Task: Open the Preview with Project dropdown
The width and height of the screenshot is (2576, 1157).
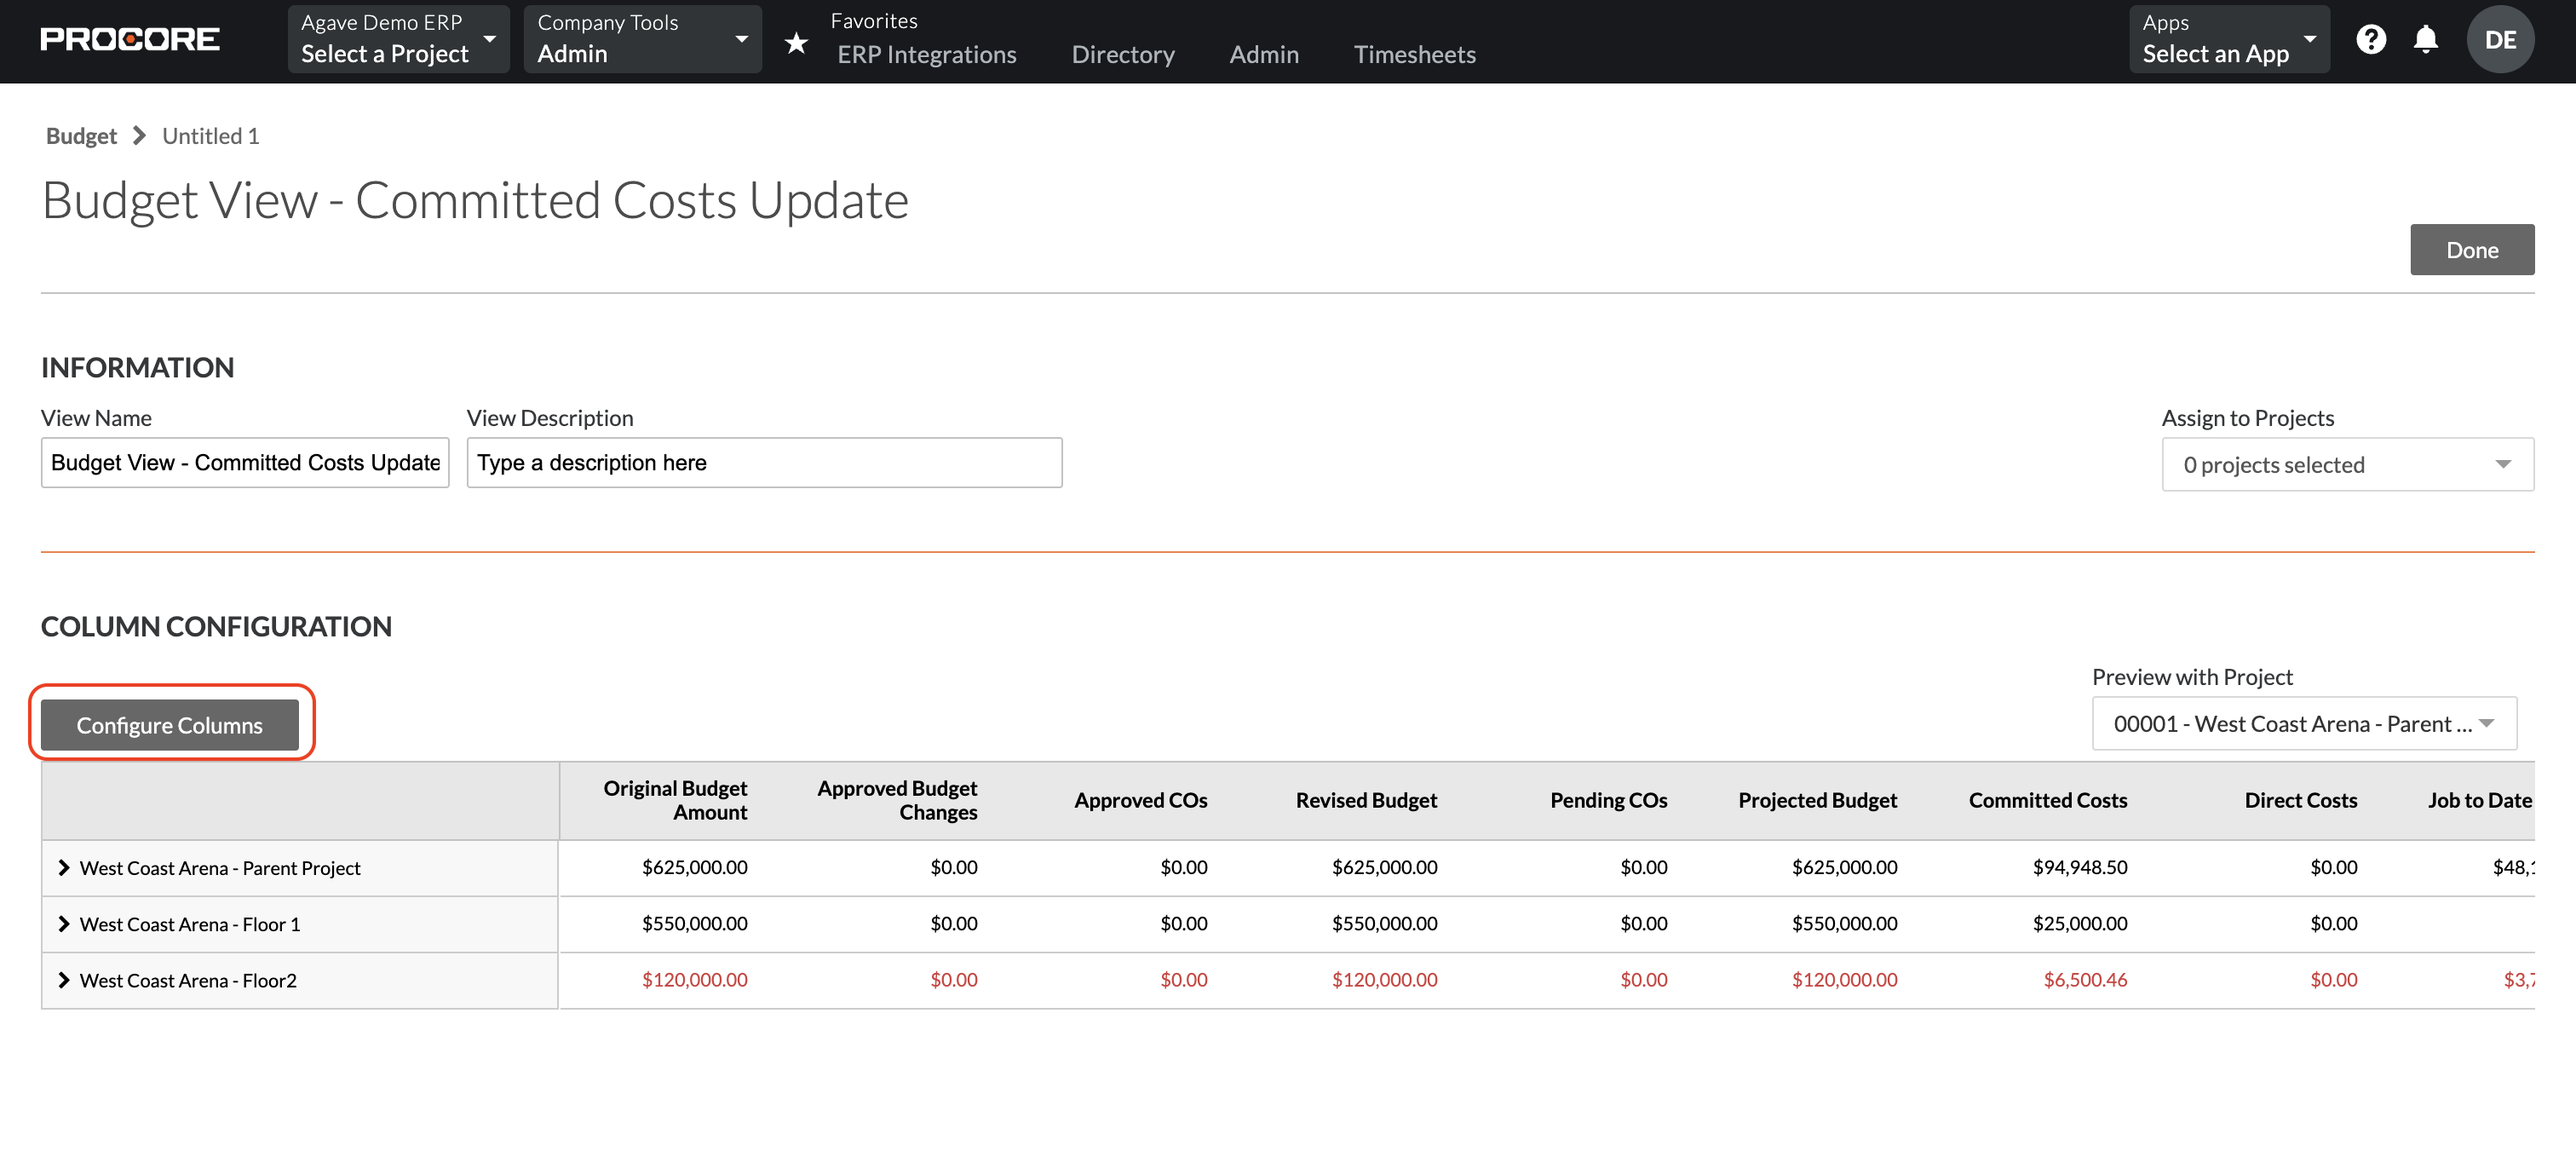Action: pyautogui.click(x=2304, y=723)
